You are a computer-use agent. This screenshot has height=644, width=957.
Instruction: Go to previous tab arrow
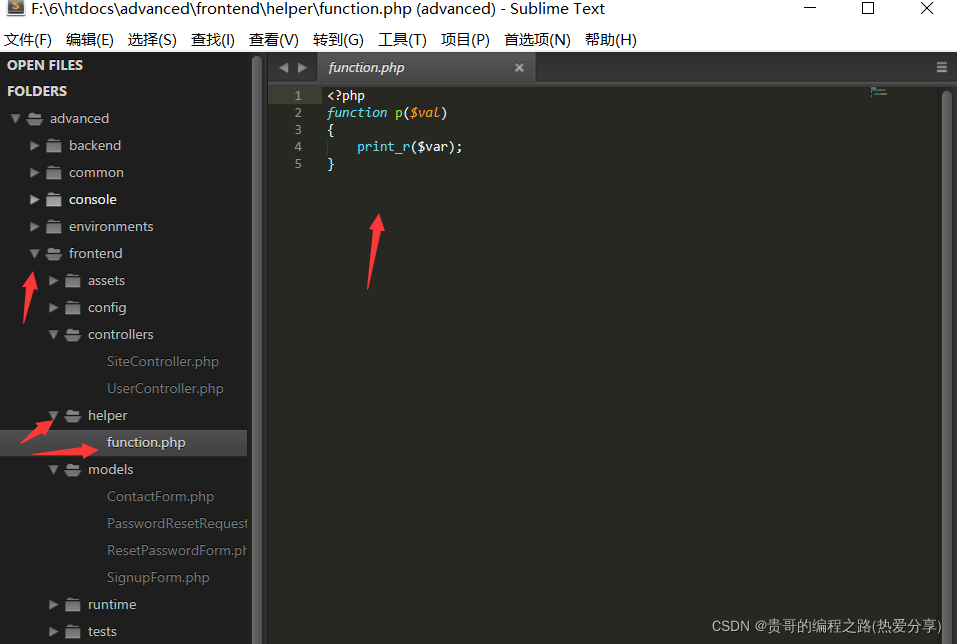coord(284,68)
